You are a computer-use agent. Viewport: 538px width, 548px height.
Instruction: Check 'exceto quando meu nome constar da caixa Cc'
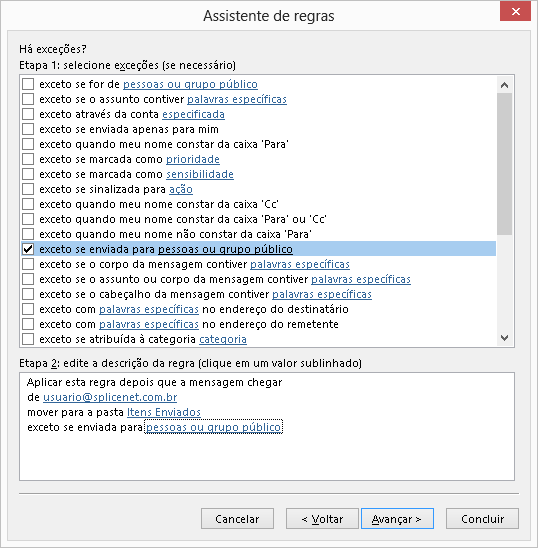click(28, 204)
